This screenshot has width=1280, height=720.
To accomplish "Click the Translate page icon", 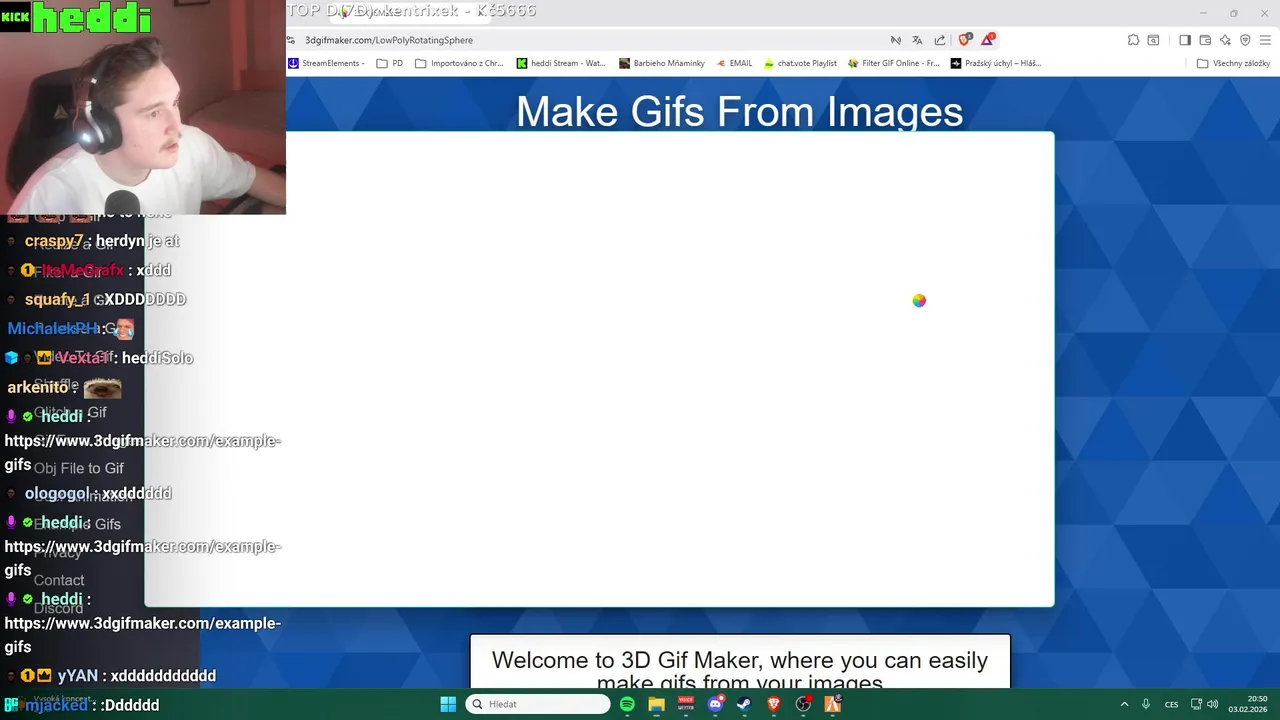I will (917, 40).
